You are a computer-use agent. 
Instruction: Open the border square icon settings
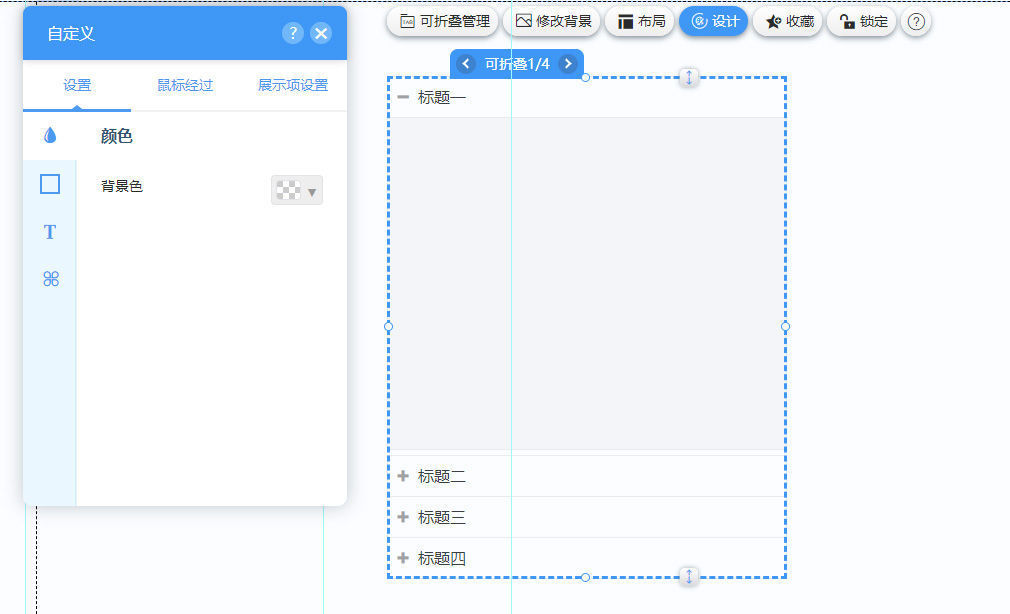click(x=50, y=184)
